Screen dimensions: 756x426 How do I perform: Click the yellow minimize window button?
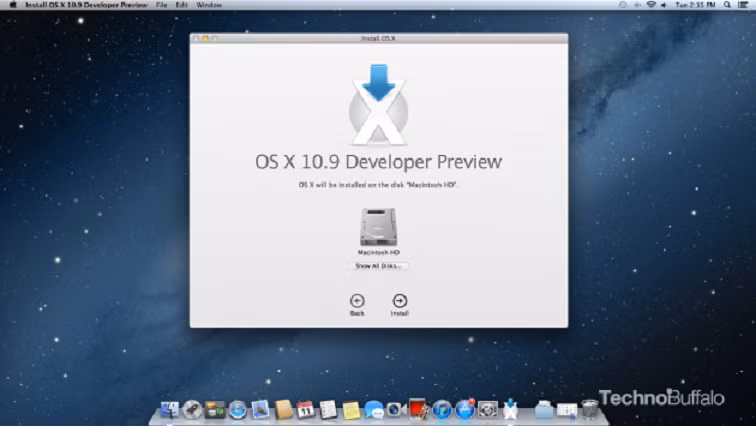205,38
